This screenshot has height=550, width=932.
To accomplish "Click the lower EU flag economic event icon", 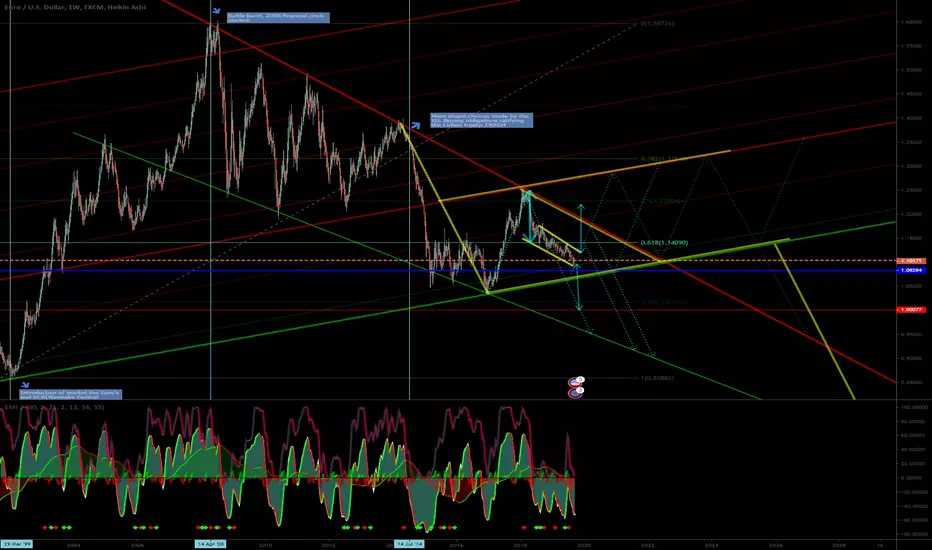I will point(575,392).
